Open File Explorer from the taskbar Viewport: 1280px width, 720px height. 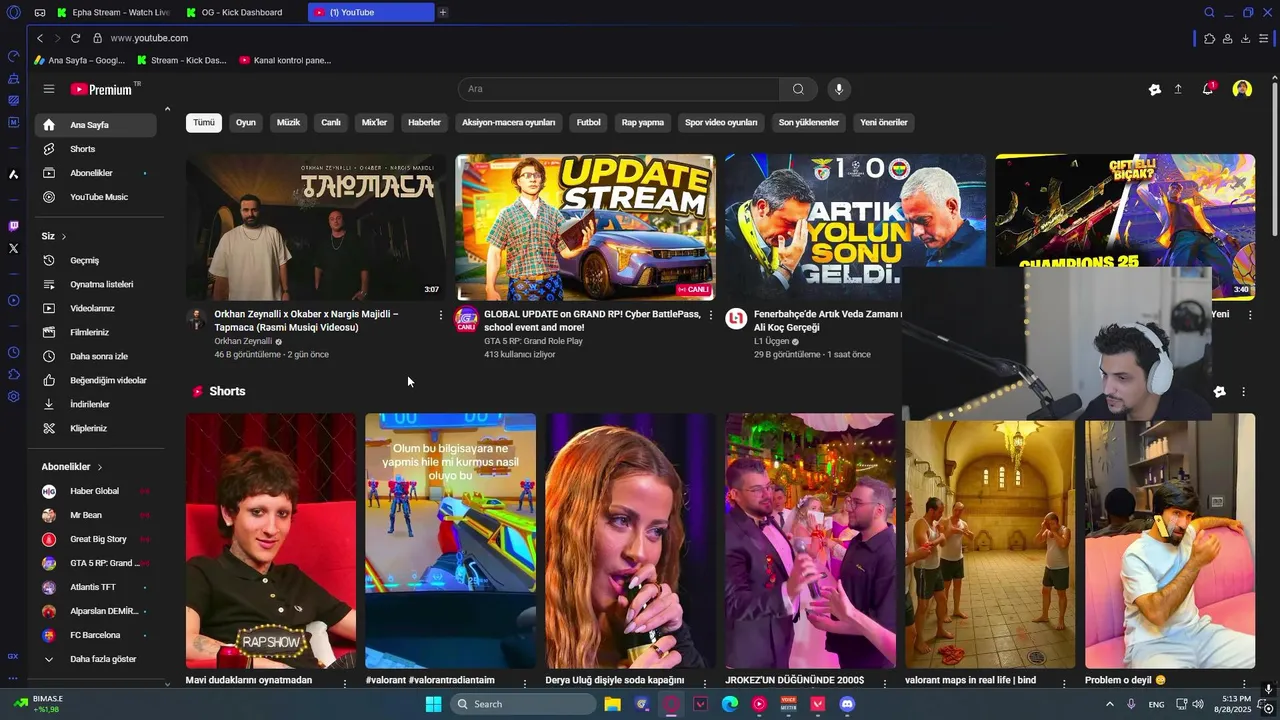point(613,704)
